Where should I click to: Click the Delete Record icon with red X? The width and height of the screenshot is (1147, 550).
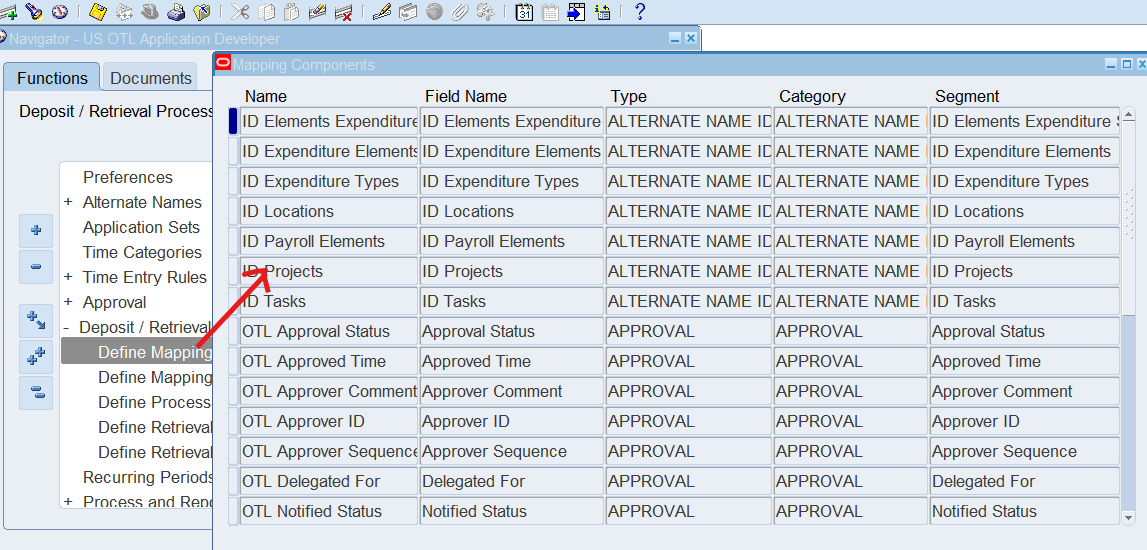[x=343, y=12]
